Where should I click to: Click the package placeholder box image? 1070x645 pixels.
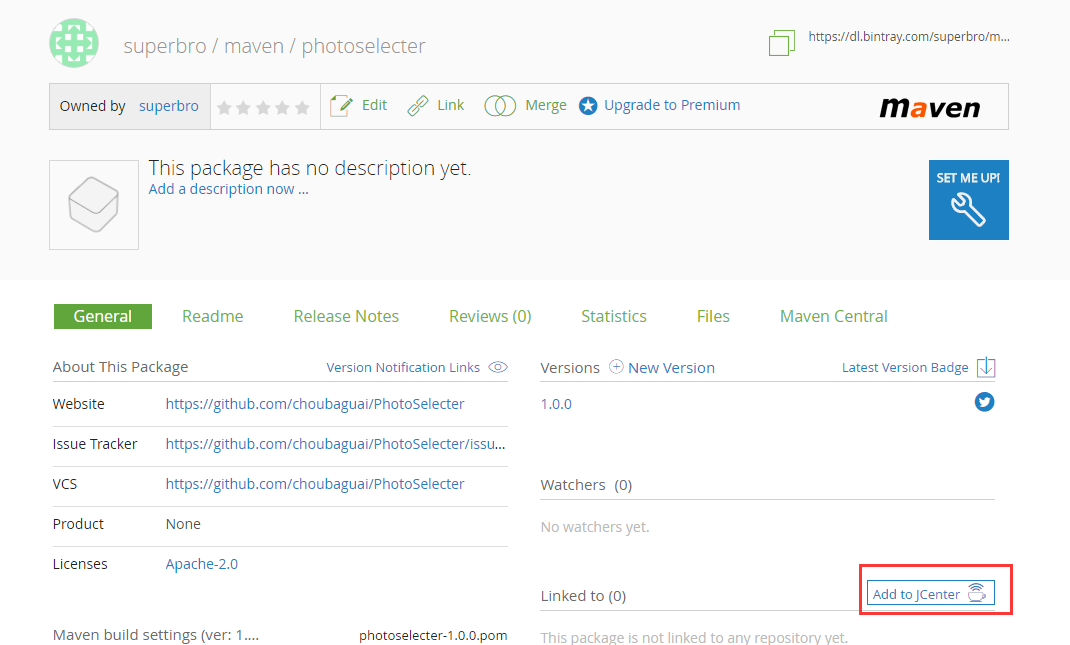(94, 205)
